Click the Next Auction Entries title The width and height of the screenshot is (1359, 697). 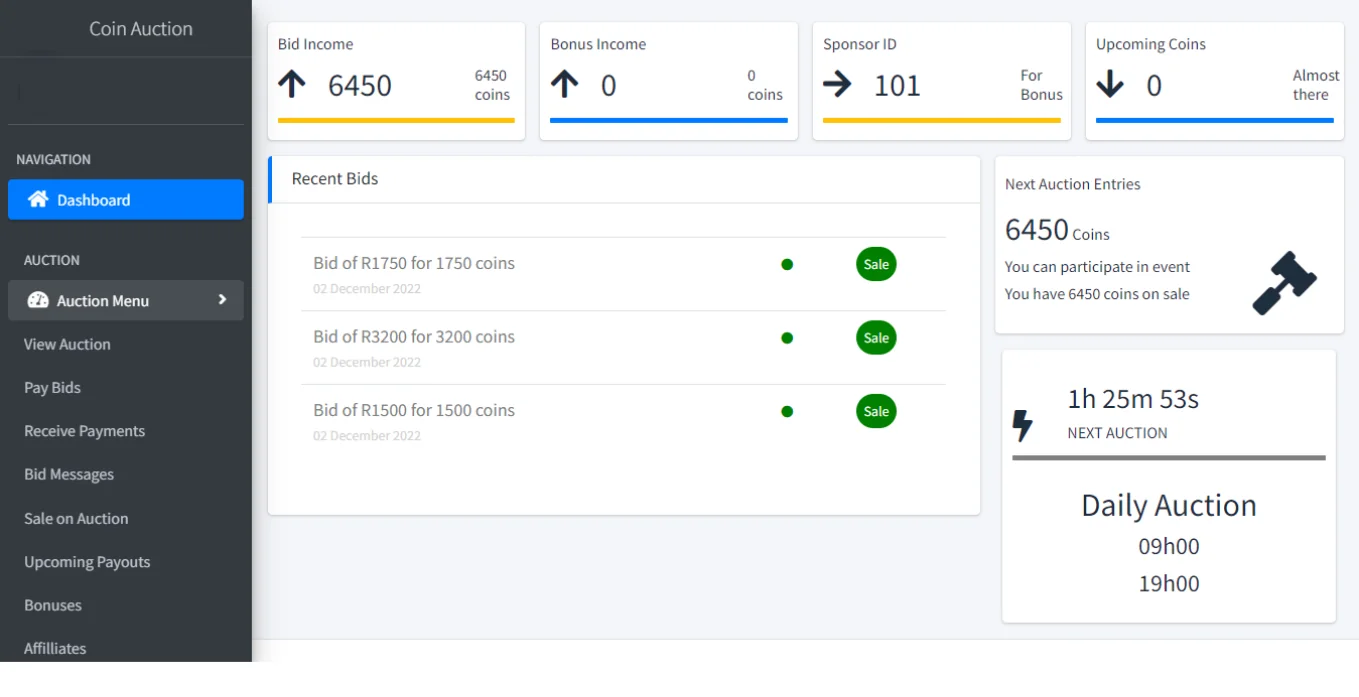pyautogui.click(x=1072, y=184)
